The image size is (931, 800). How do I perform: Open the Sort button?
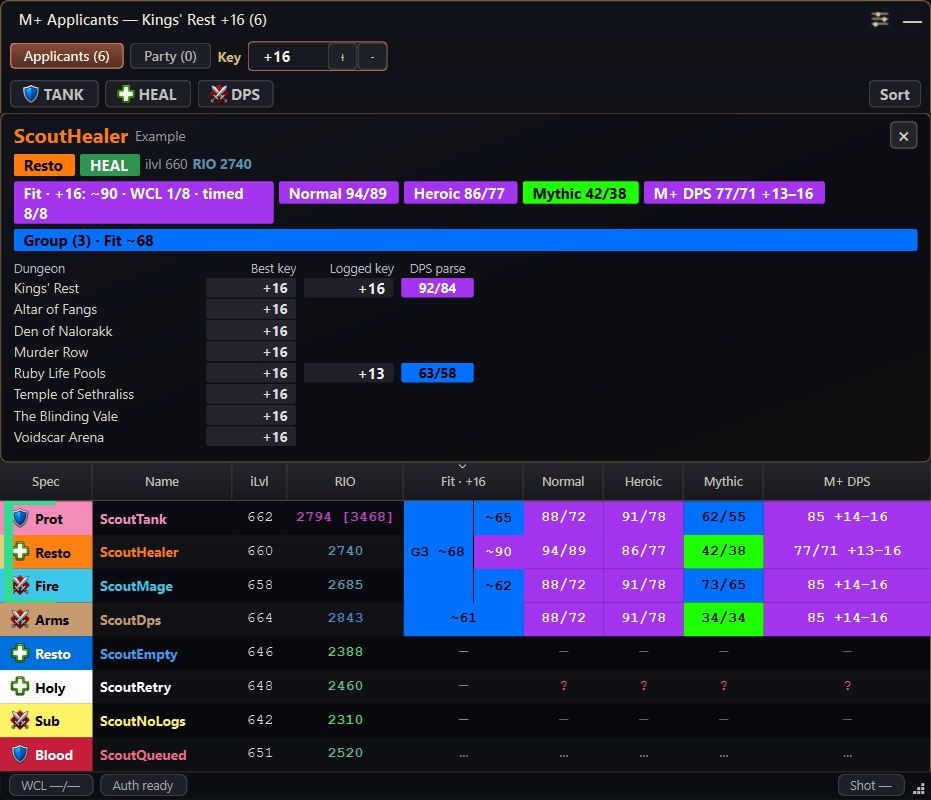click(894, 94)
